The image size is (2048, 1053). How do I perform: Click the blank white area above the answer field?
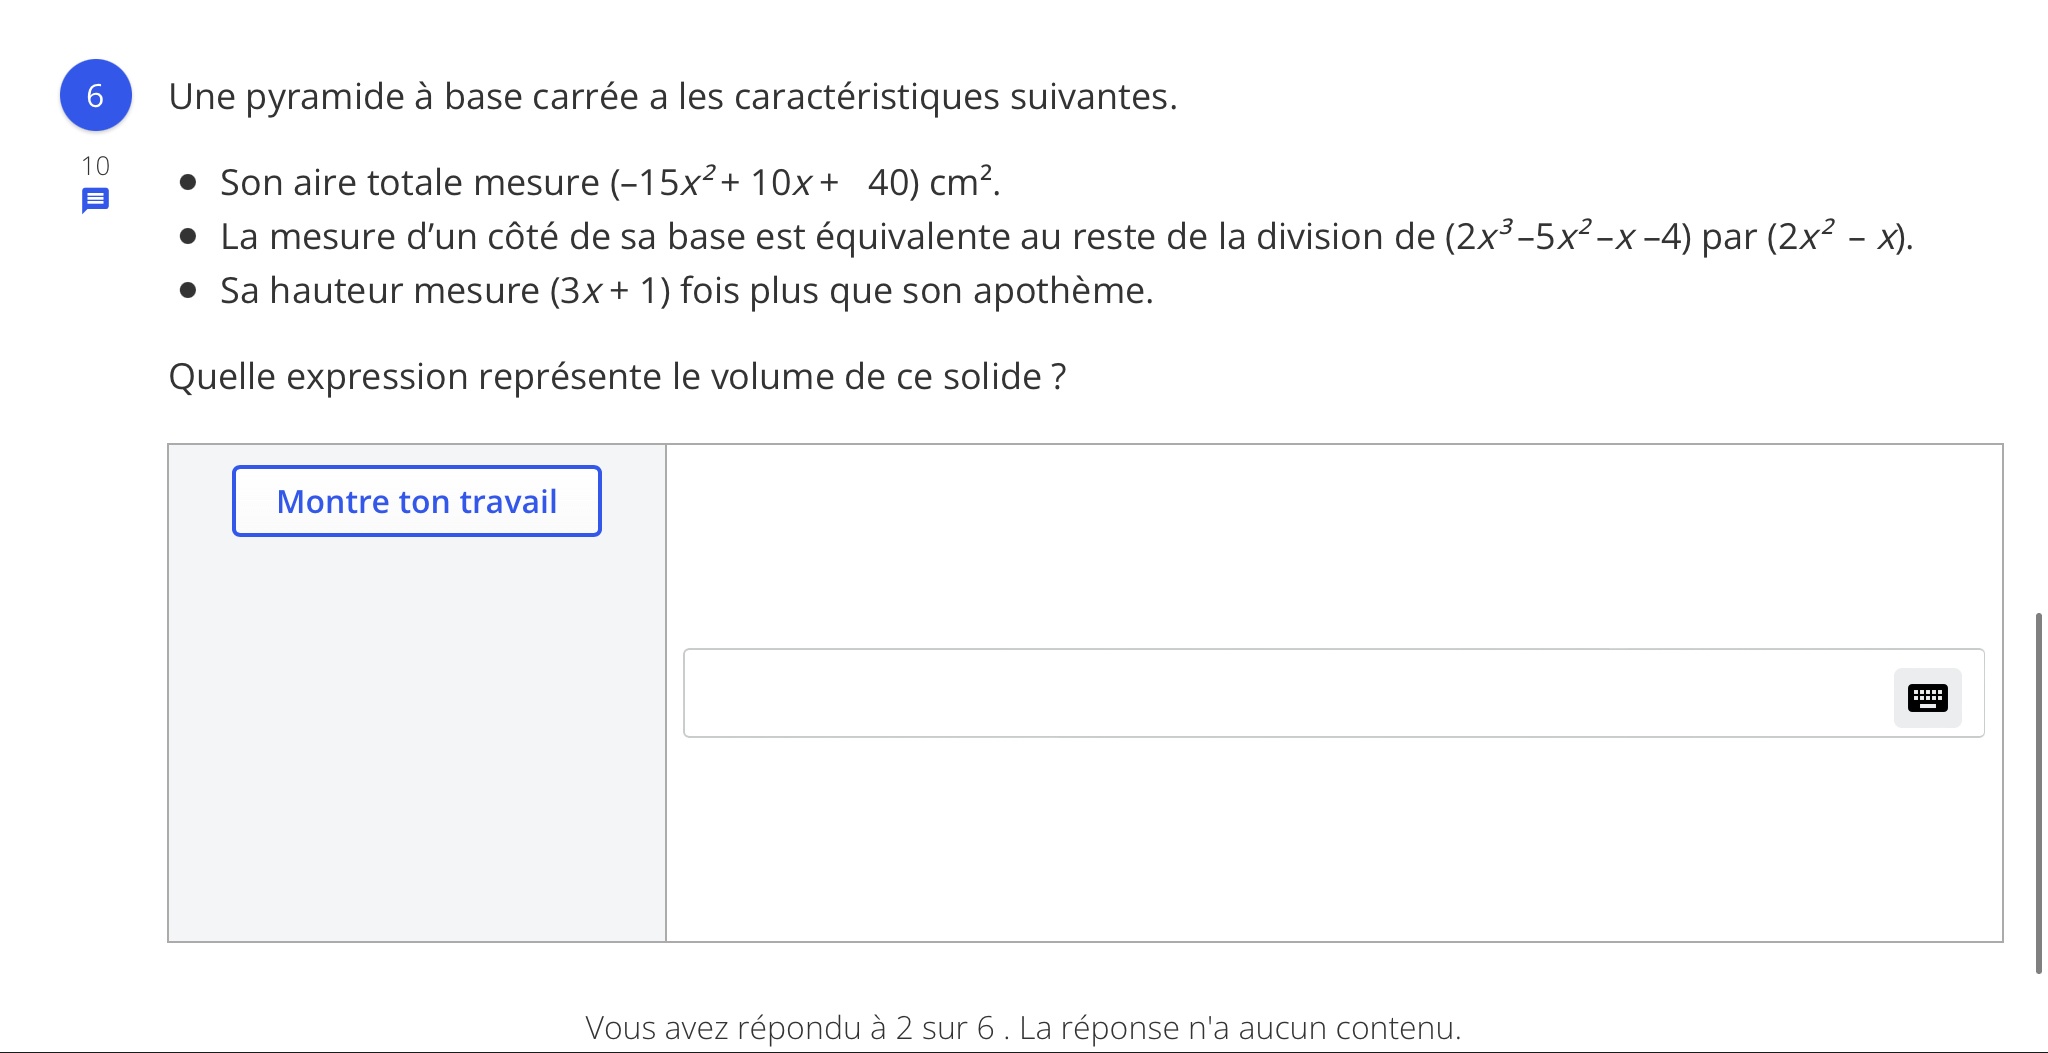1333,545
